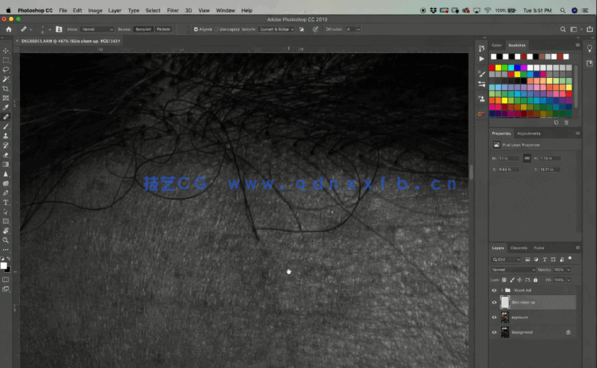
Task: Hide the Skin clean up layer
Action: coord(494,303)
